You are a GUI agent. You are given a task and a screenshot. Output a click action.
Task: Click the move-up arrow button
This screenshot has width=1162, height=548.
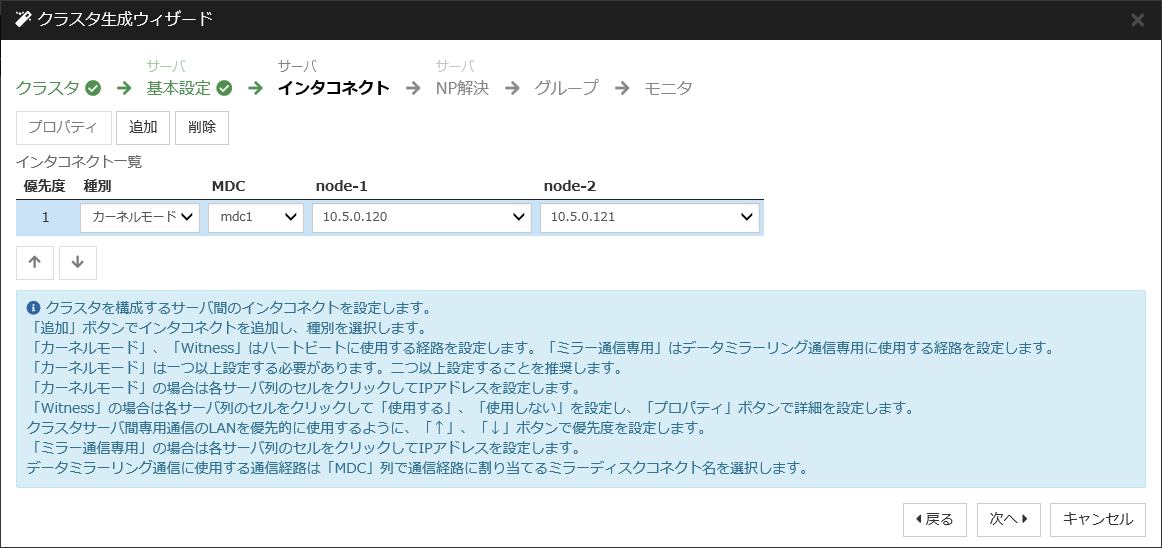(x=35, y=262)
